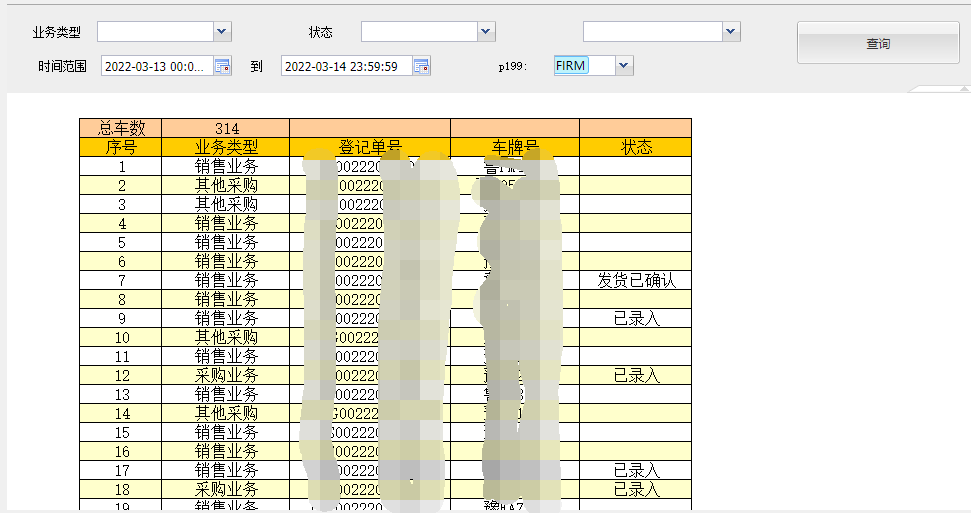The image size is (971, 513).
Task: Click the 车牌号 column header
Action: 515,147
